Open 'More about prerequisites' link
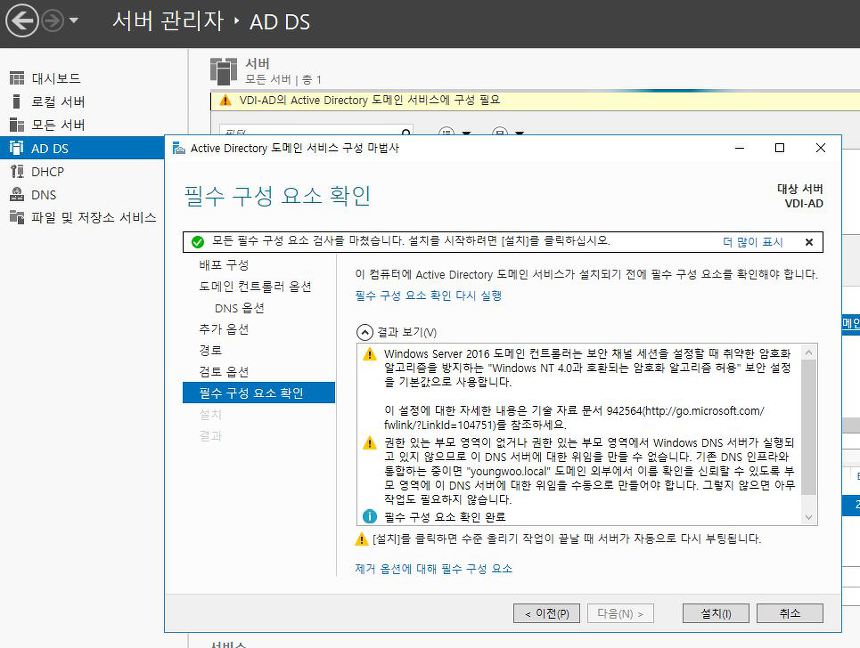 point(433,568)
